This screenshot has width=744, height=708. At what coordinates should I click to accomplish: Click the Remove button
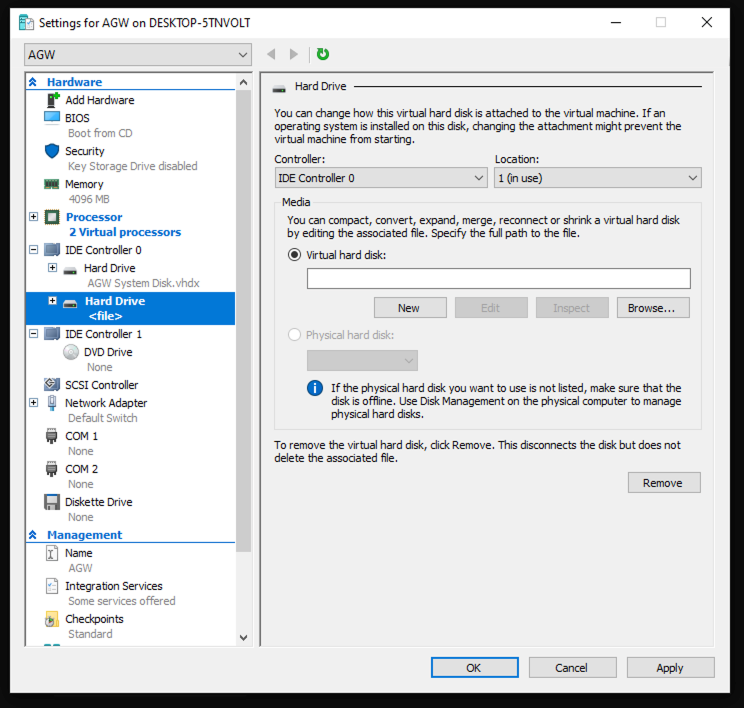[x=663, y=483]
